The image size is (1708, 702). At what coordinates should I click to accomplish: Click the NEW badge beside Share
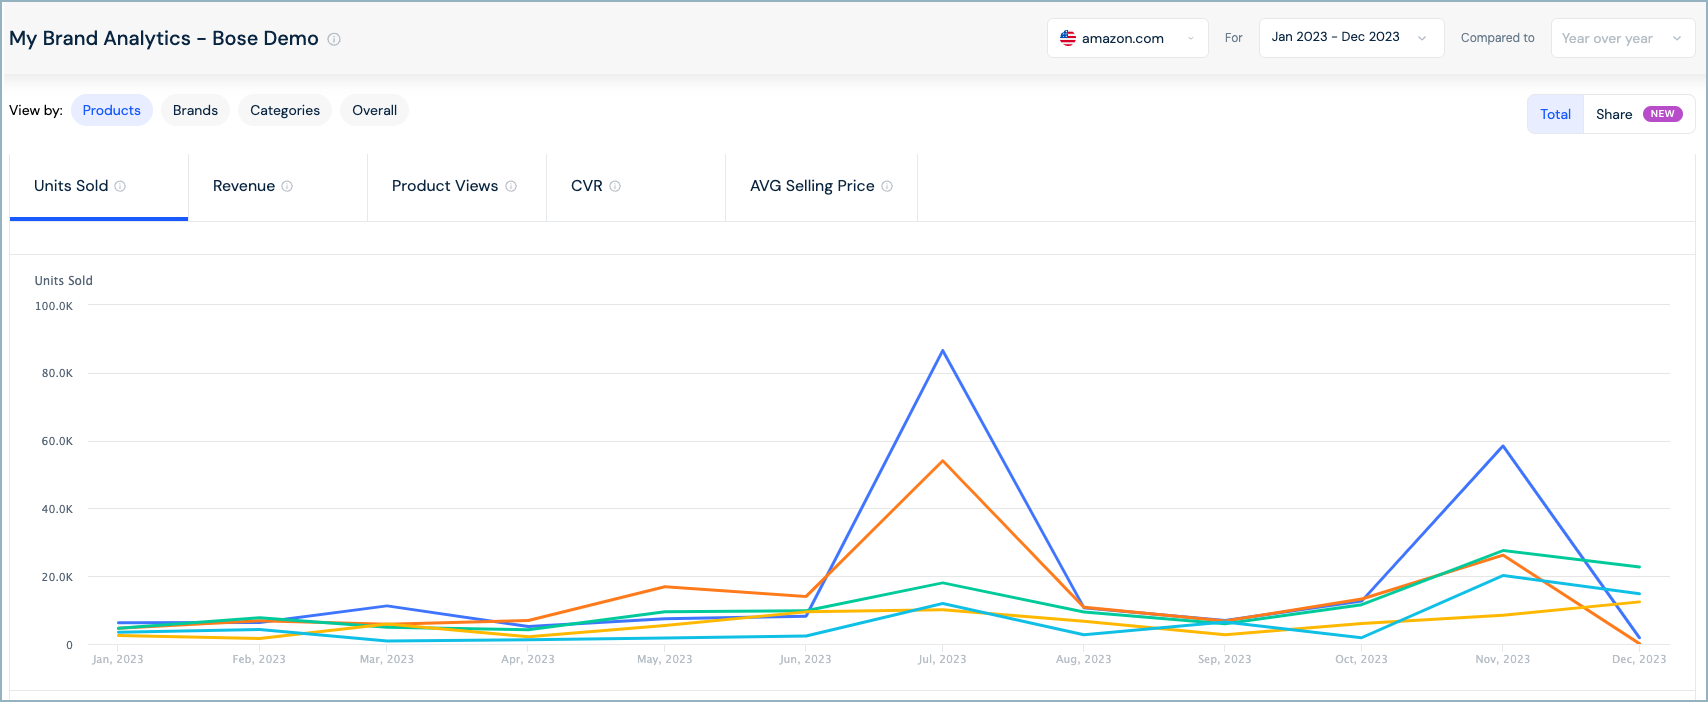[1662, 114]
